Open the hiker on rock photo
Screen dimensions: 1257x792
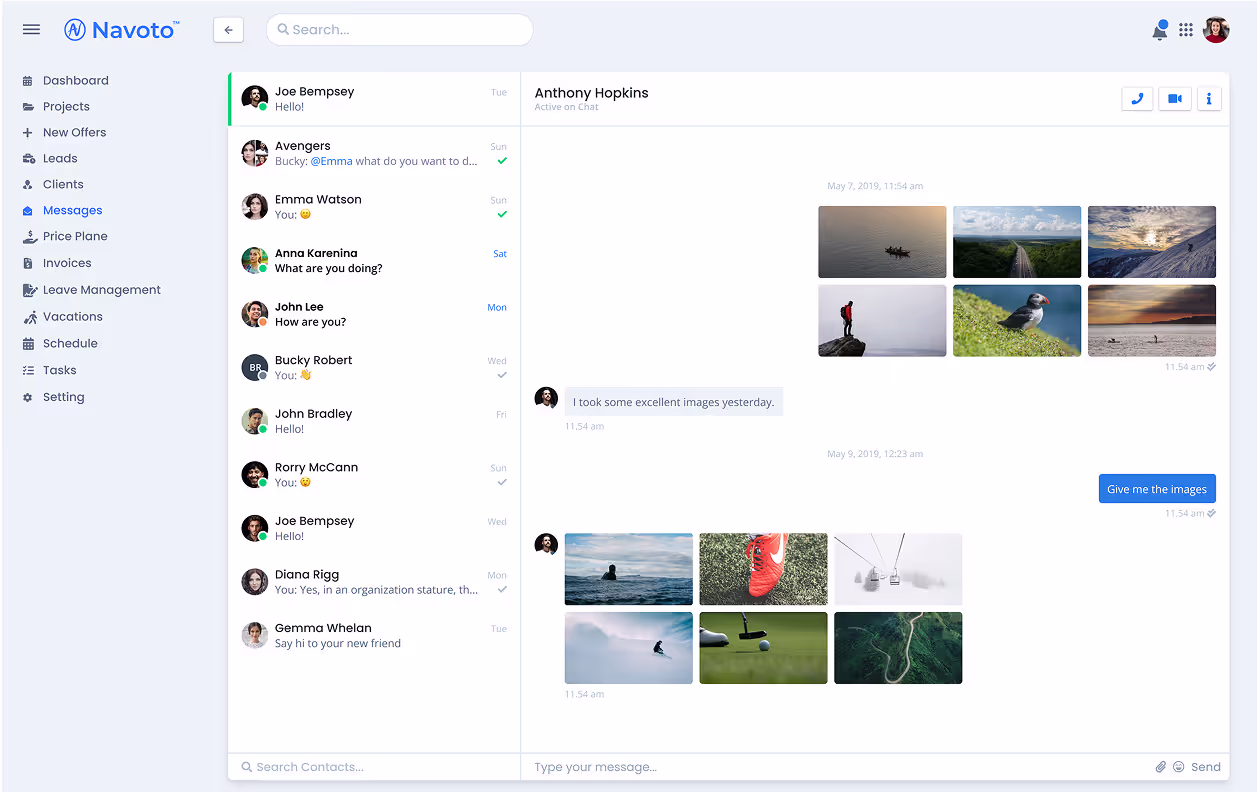882,321
